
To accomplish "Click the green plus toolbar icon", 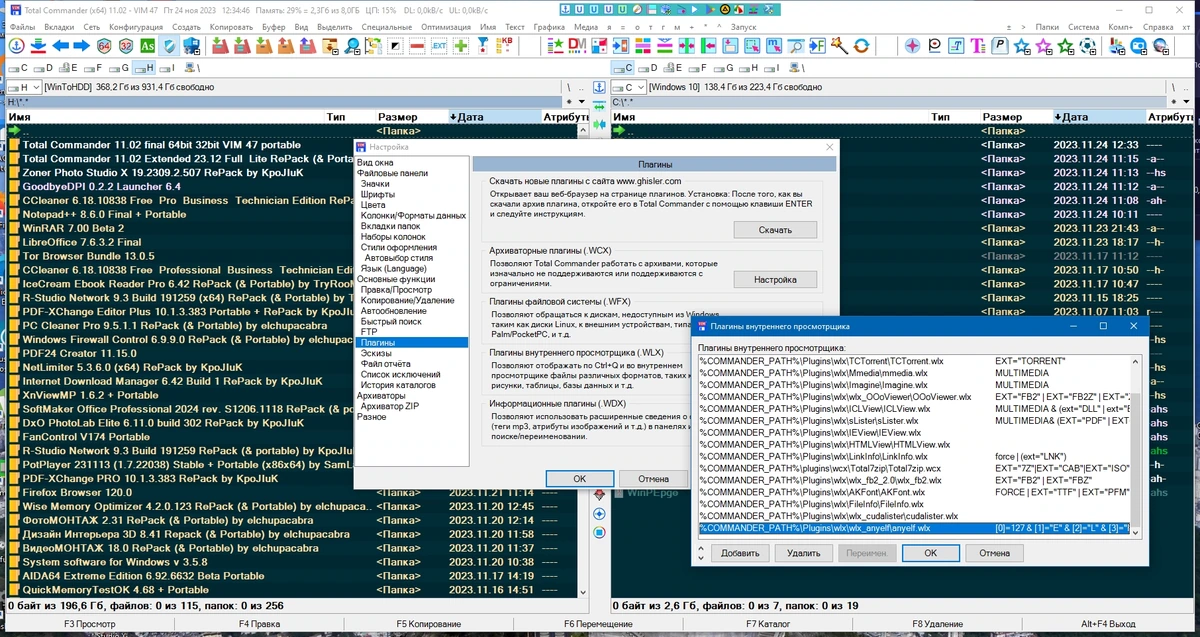I will click(x=460, y=46).
